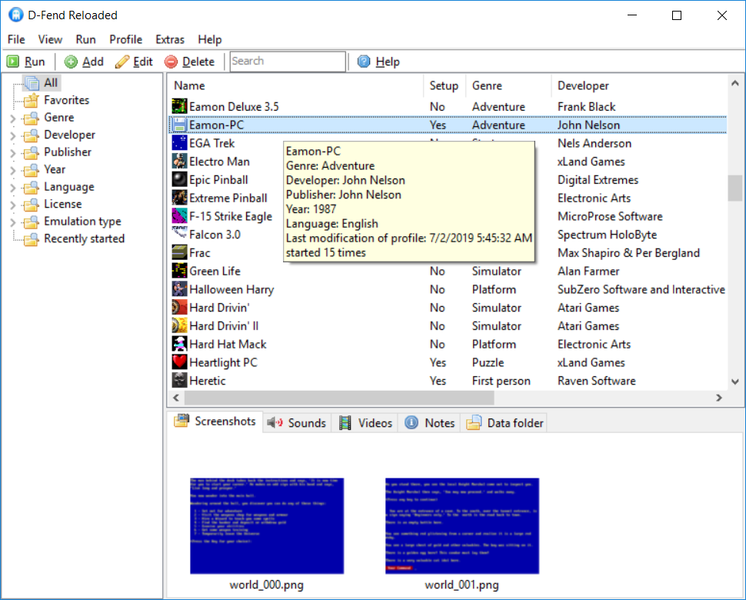Sort list by Genre column header
The image size is (746, 600).
509,86
